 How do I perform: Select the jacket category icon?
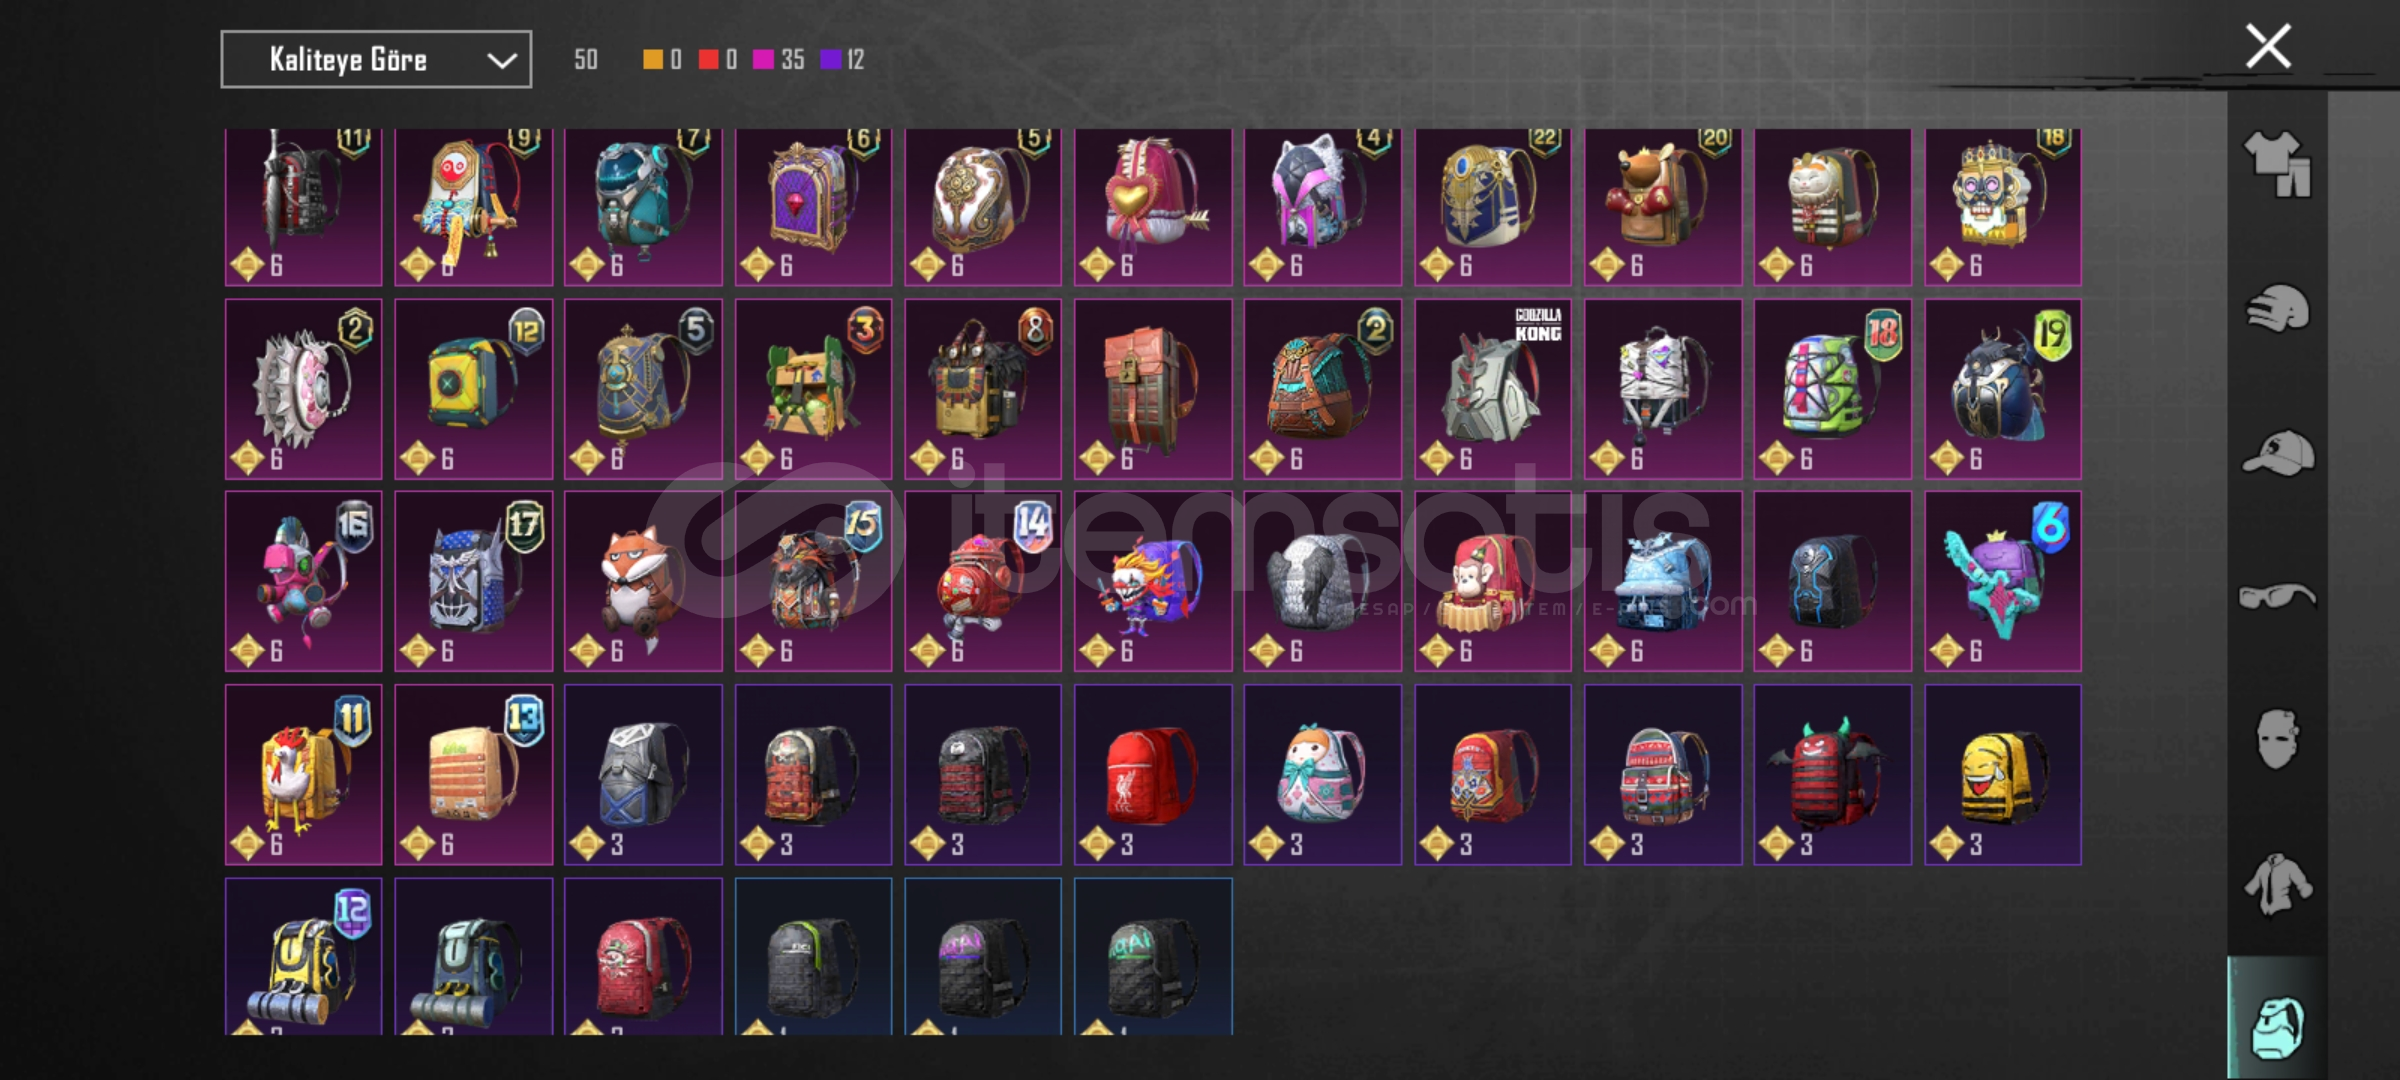coord(2277,883)
